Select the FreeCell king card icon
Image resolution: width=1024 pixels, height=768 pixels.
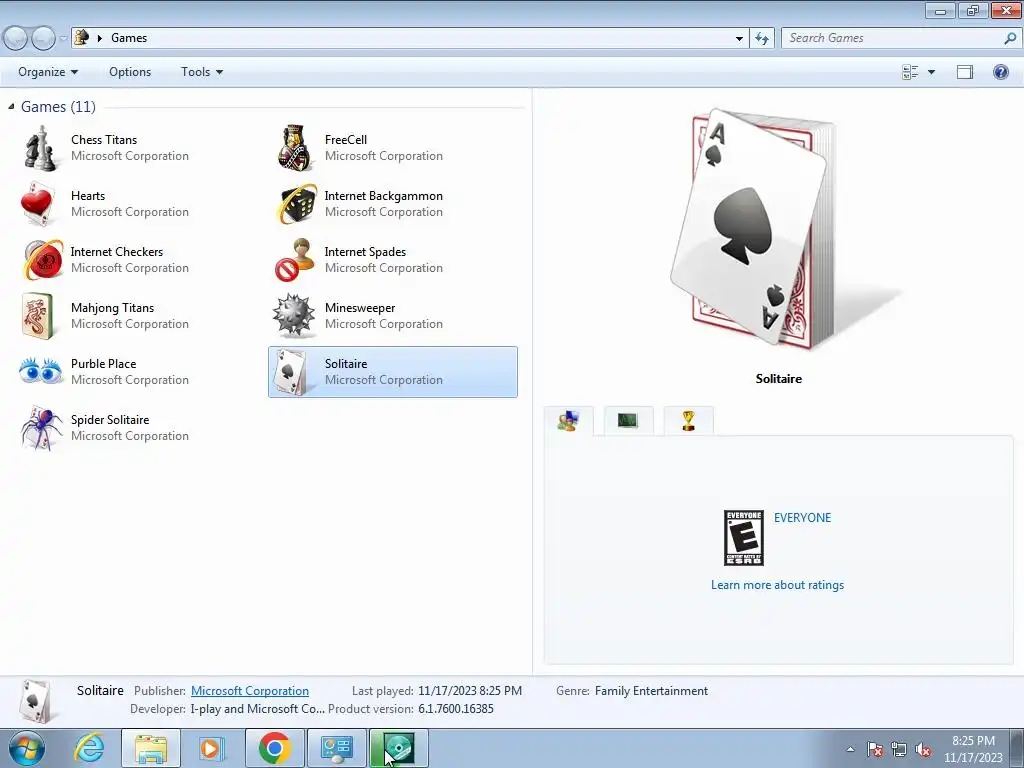coord(295,148)
